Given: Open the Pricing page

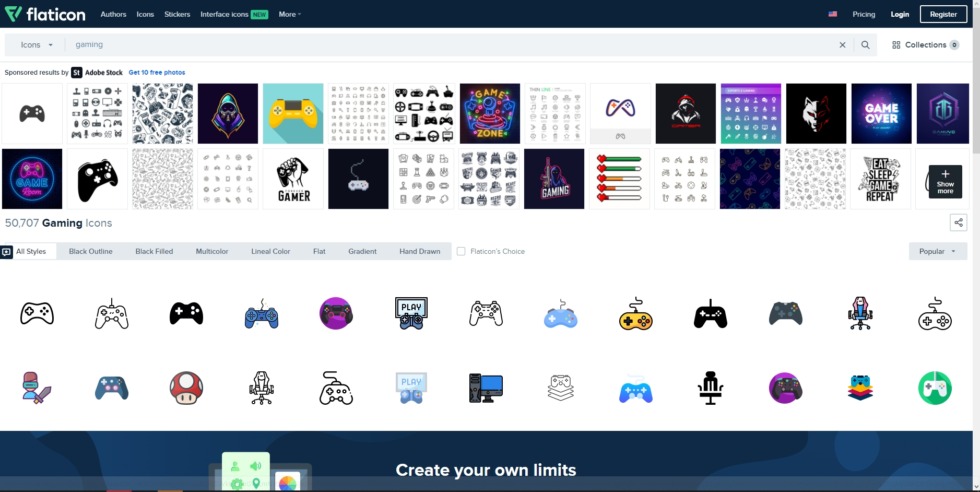Looking at the screenshot, I should pyautogui.click(x=864, y=14).
